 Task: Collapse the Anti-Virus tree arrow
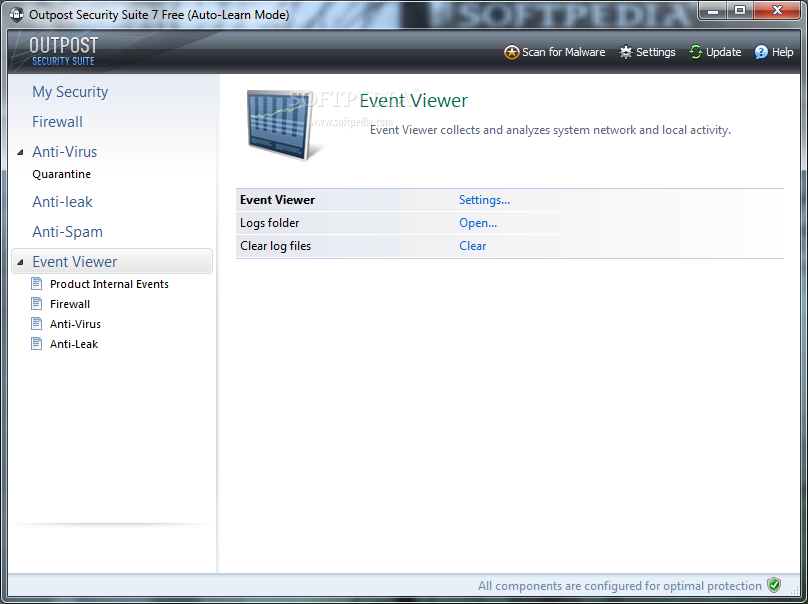(20, 152)
